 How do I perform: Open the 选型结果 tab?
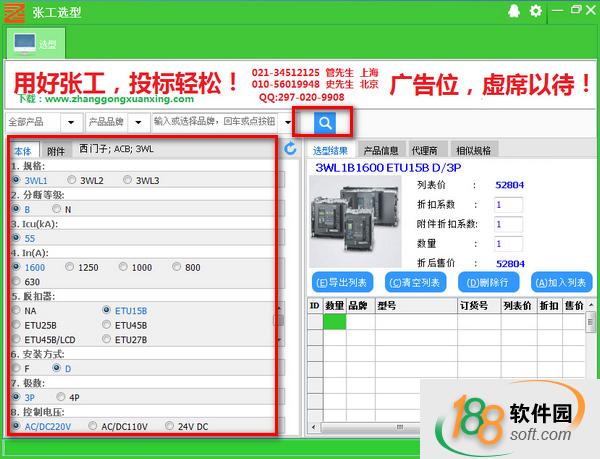click(x=330, y=150)
